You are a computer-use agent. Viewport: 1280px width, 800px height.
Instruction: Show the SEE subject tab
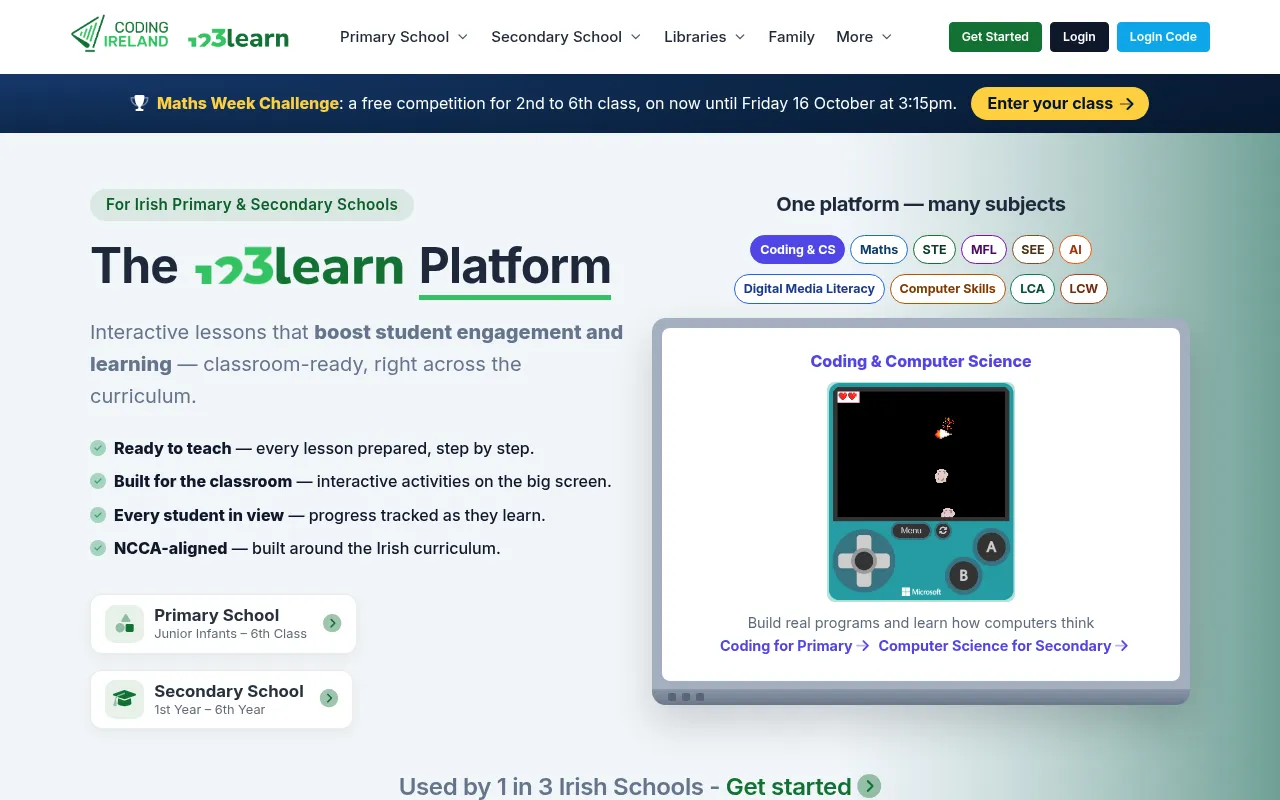coord(1033,250)
